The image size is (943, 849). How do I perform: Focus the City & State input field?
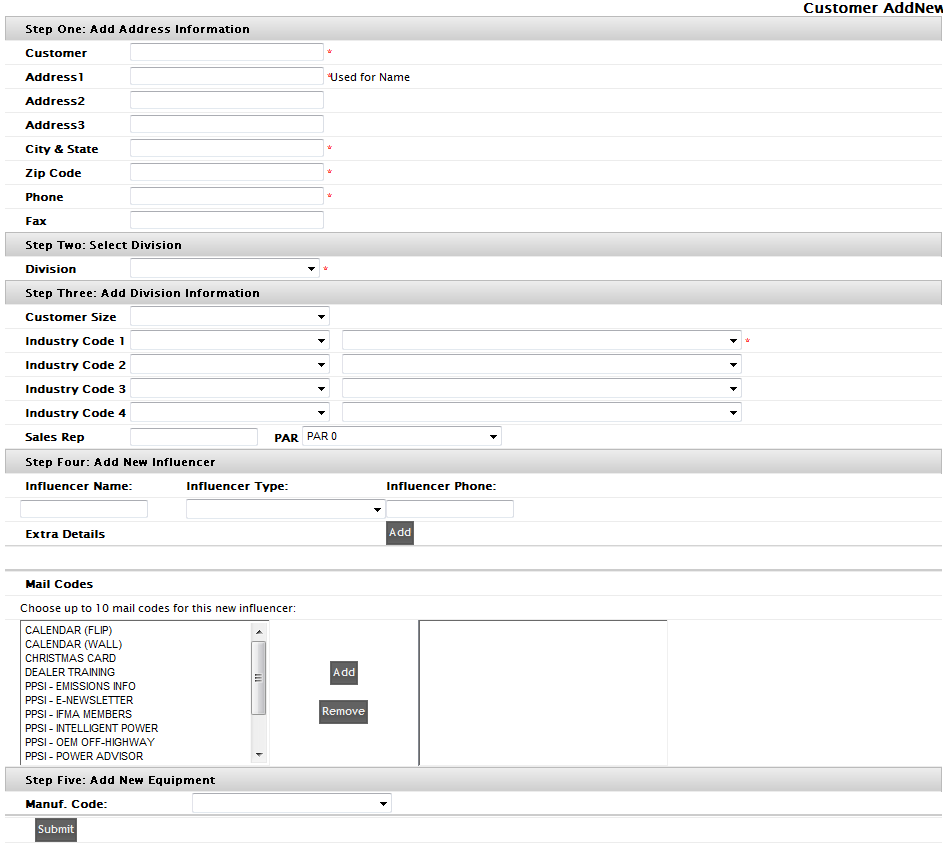tap(227, 149)
